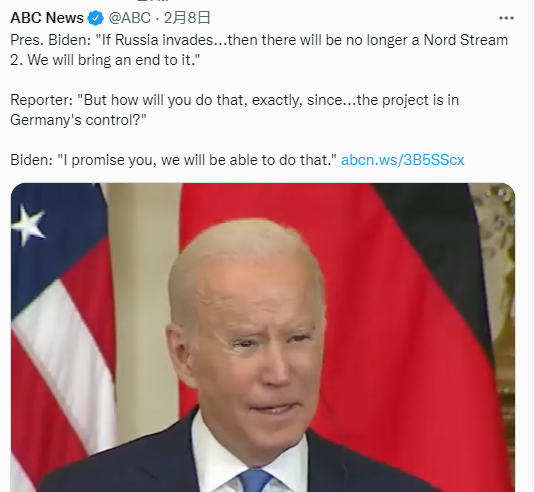The image size is (534, 492).
Task: Click Biden's blue tie in the video
Action: click(255, 480)
